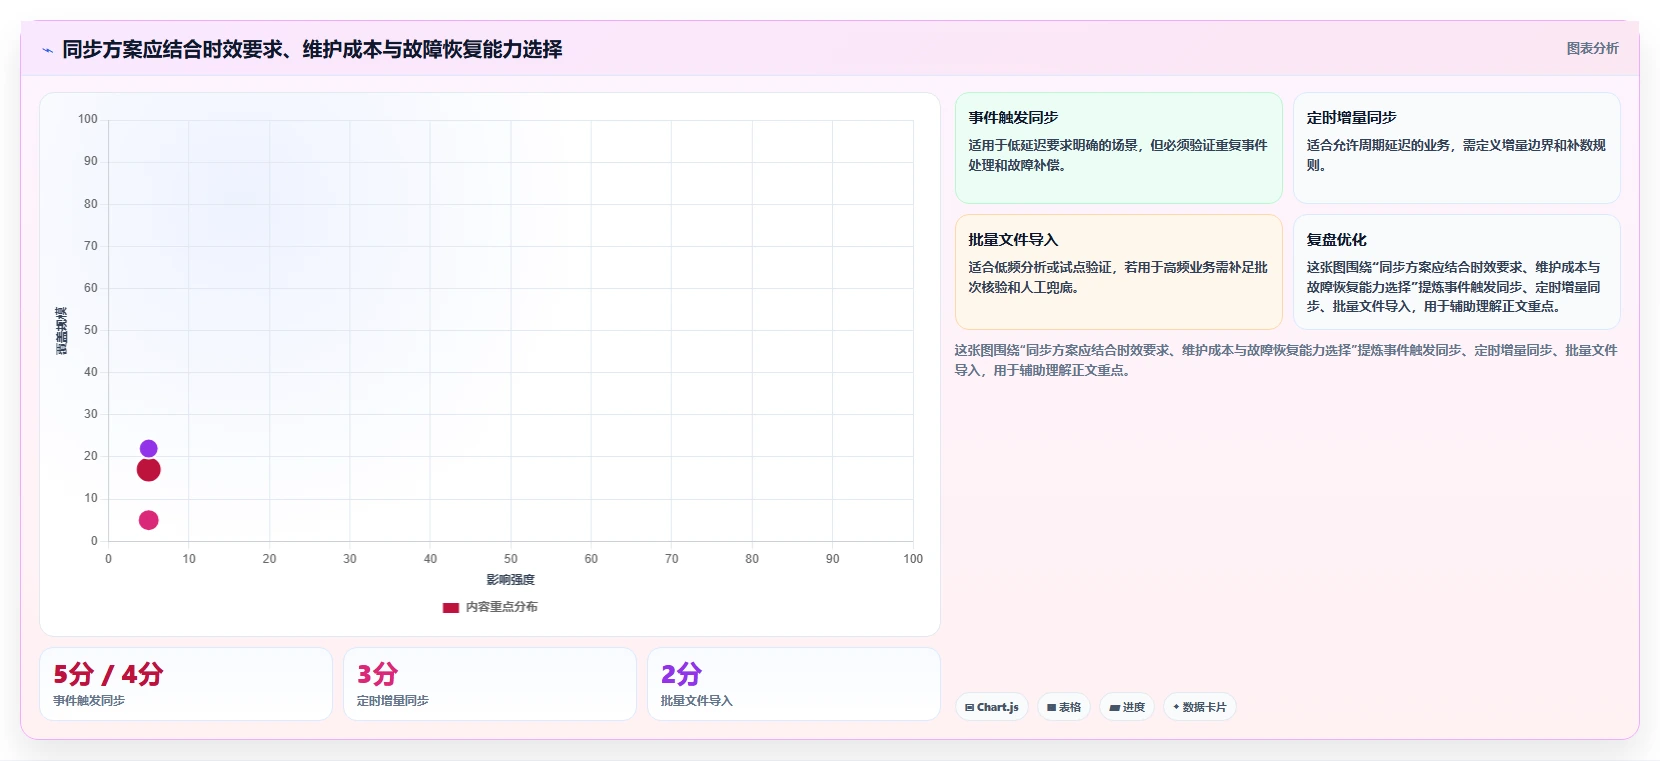The height and width of the screenshot is (761, 1660).
Task: Click the 进度 tag
Action: coord(1127,707)
